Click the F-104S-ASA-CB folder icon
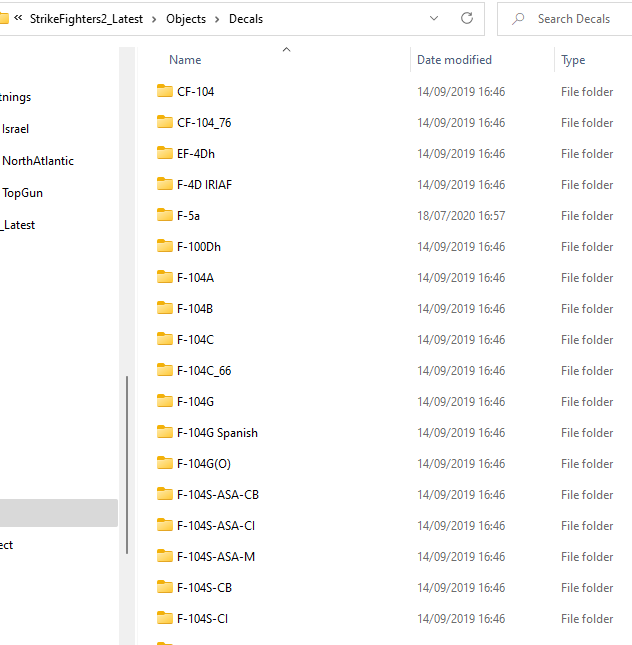This screenshot has height=645, width=632. pyautogui.click(x=165, y=494)
